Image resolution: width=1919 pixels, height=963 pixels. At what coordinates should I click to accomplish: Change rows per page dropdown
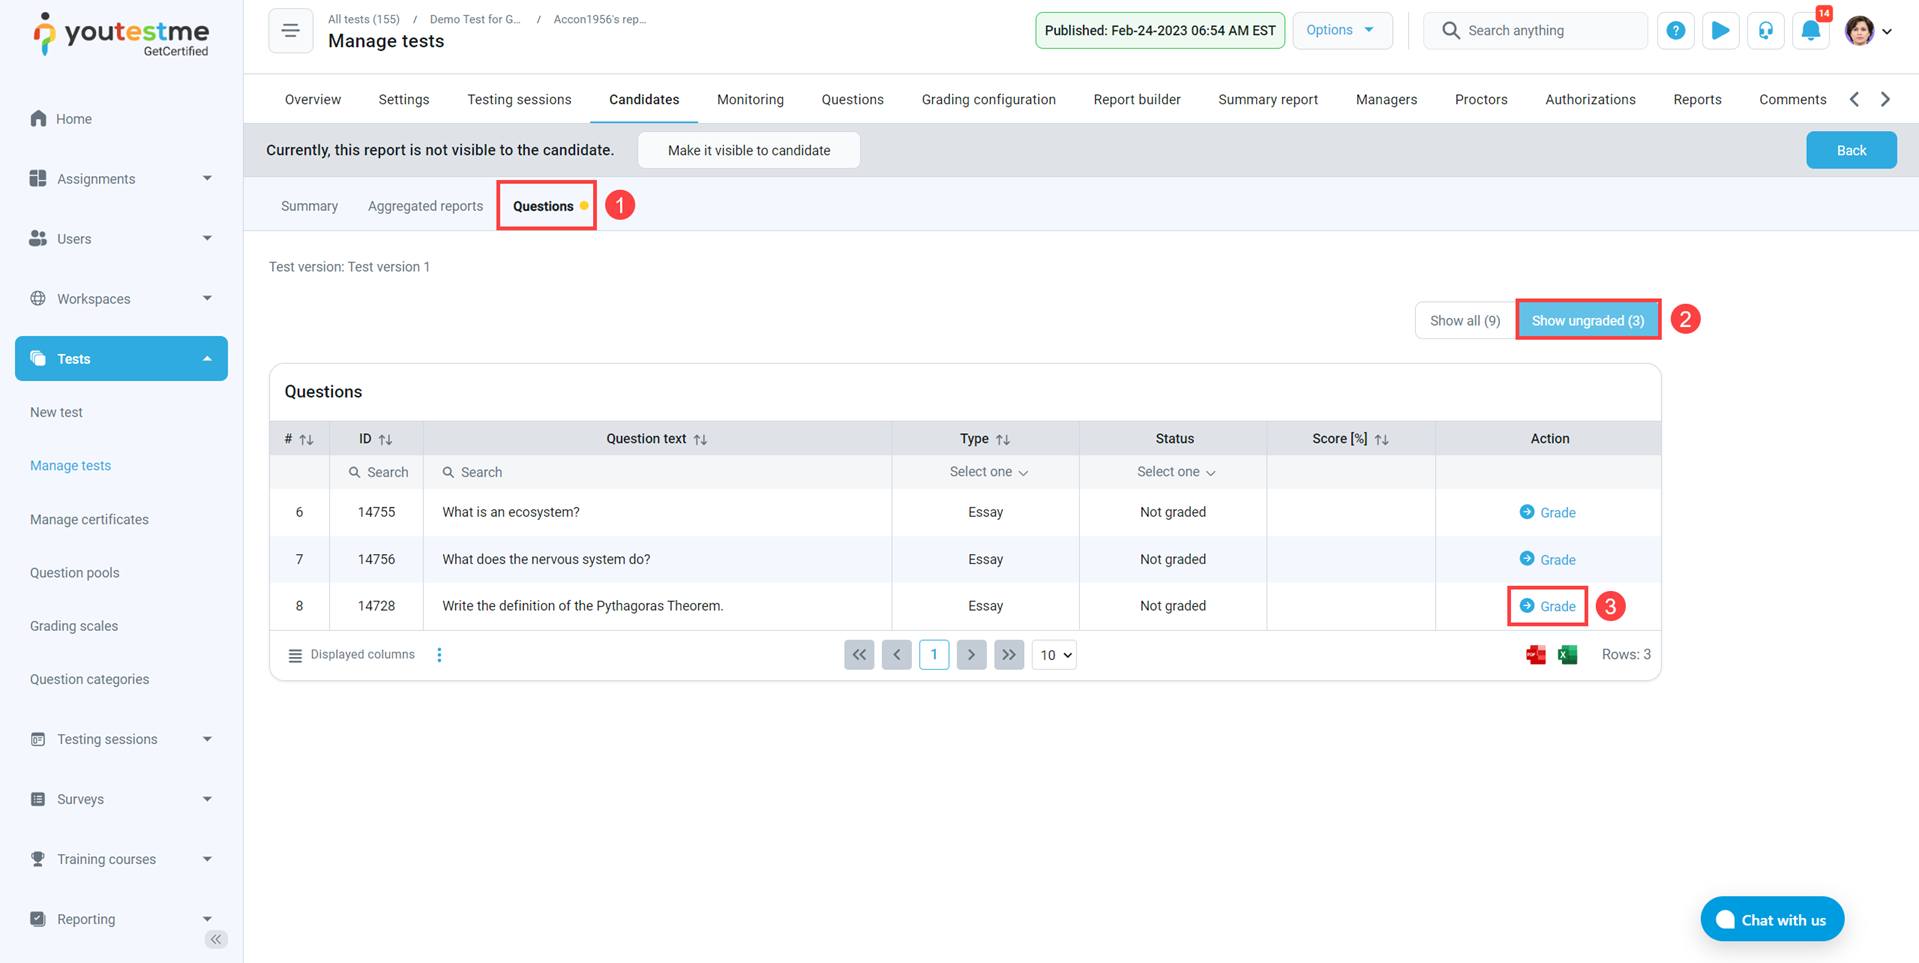[x=1054, y=655]
